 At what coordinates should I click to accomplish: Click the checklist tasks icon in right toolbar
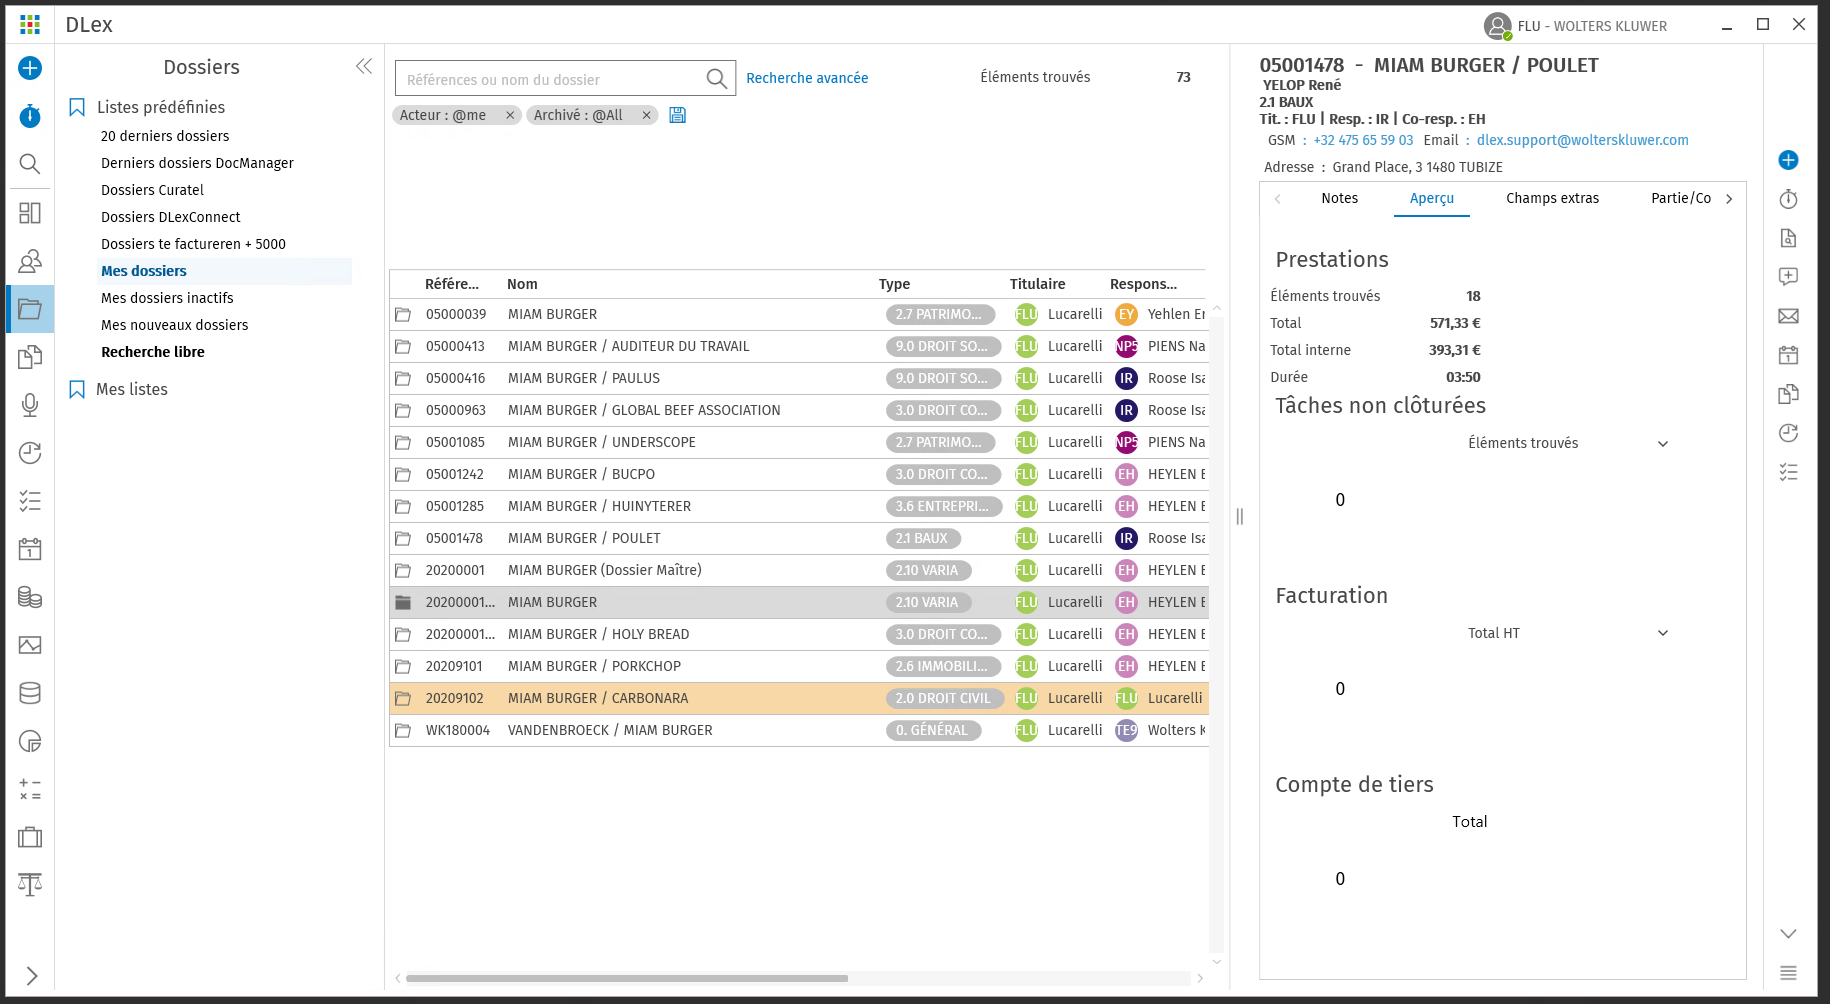1788,472
